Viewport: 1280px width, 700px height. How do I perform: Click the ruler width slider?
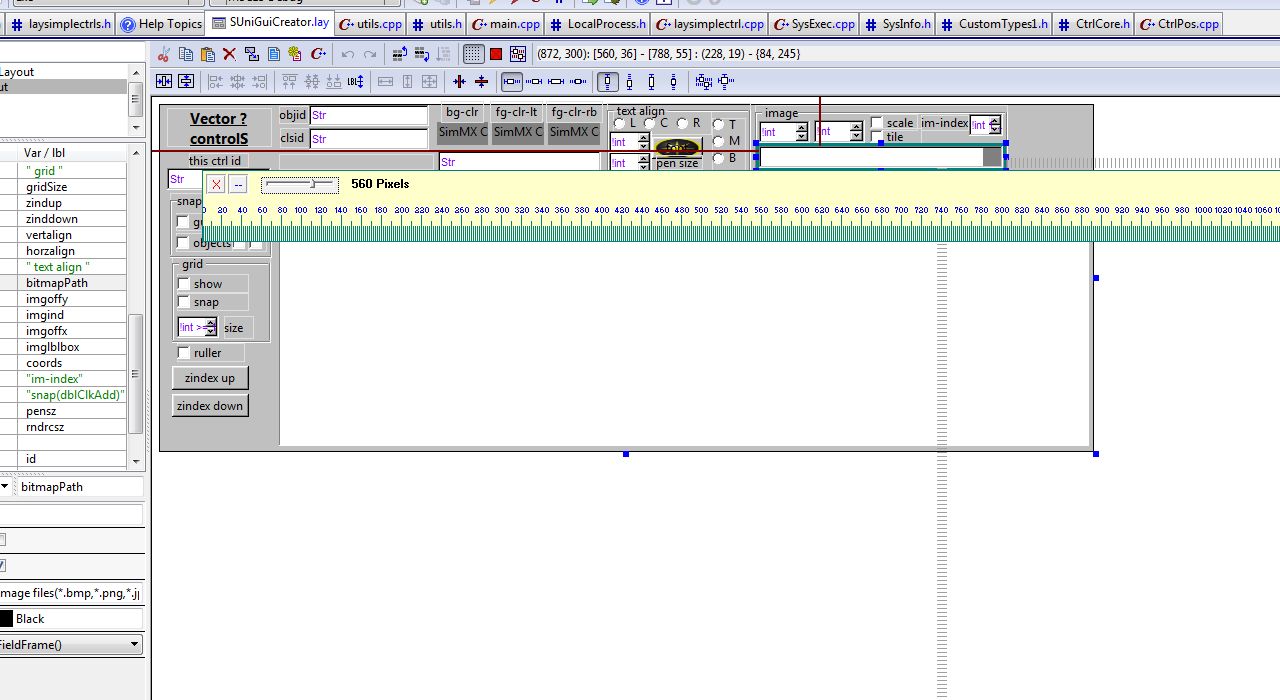[300, 185]
